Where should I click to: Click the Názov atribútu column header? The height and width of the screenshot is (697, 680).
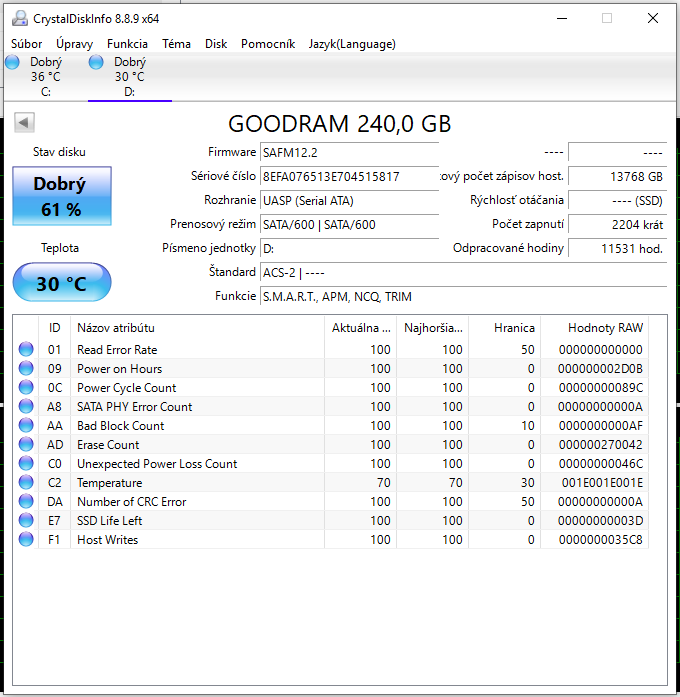tap(197, 328)
